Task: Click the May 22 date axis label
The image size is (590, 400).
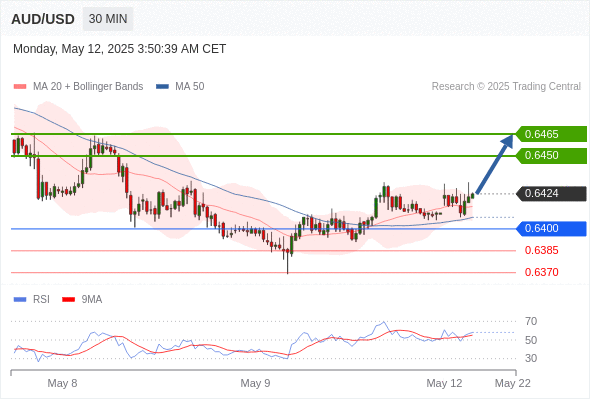Action: 512,383
